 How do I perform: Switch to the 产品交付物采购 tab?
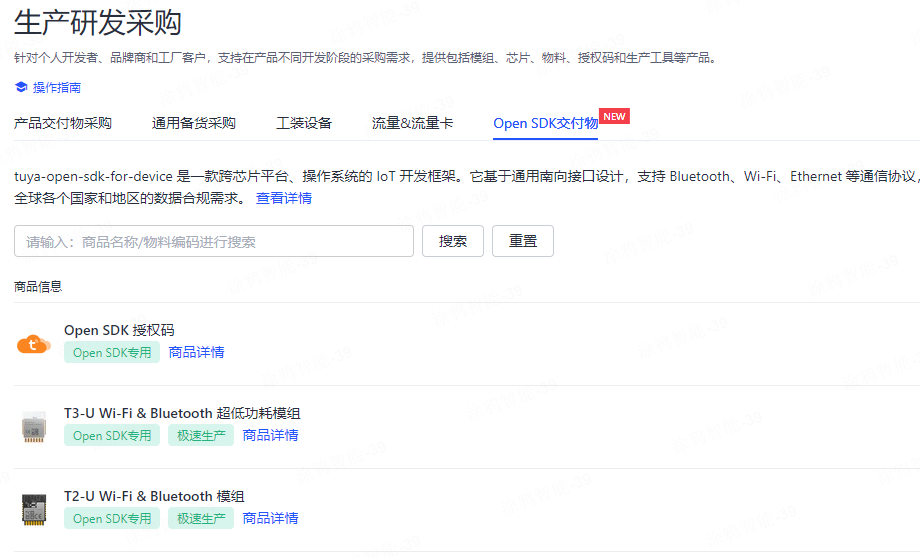(63, 123)
